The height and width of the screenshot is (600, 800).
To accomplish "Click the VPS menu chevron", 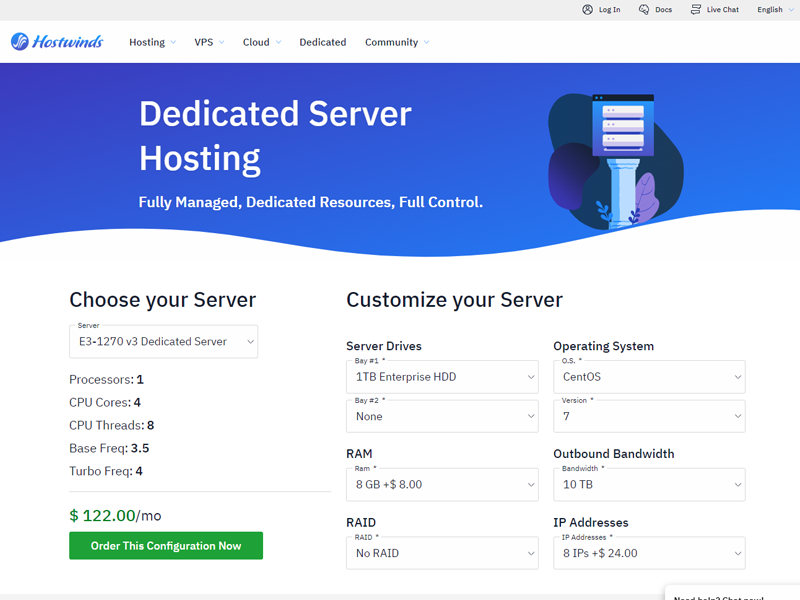I will (x=221, y=42).
